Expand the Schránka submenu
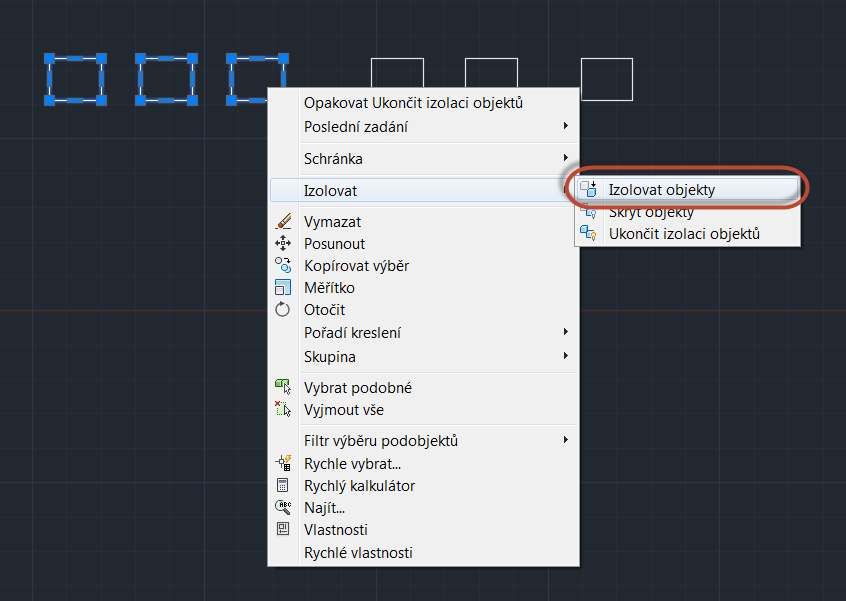The image size is (846, 601). tap(565, 159)
